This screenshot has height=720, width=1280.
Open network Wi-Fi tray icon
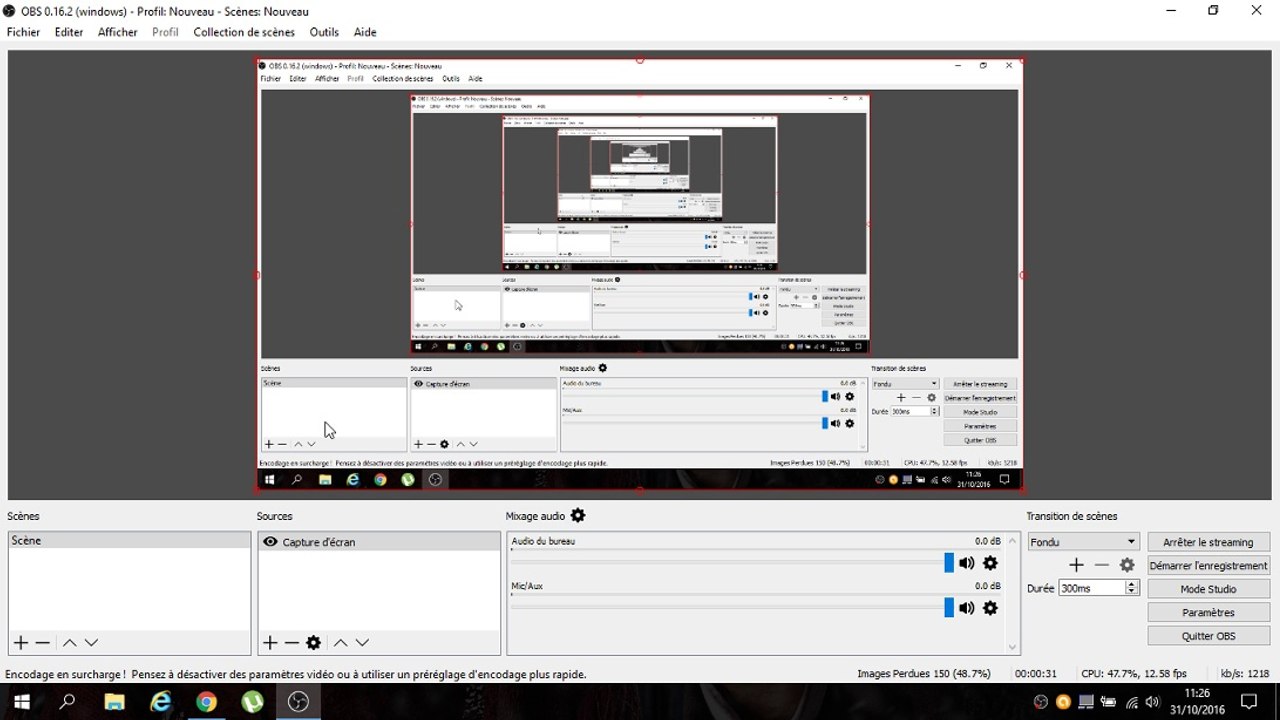pos(1132,702)
